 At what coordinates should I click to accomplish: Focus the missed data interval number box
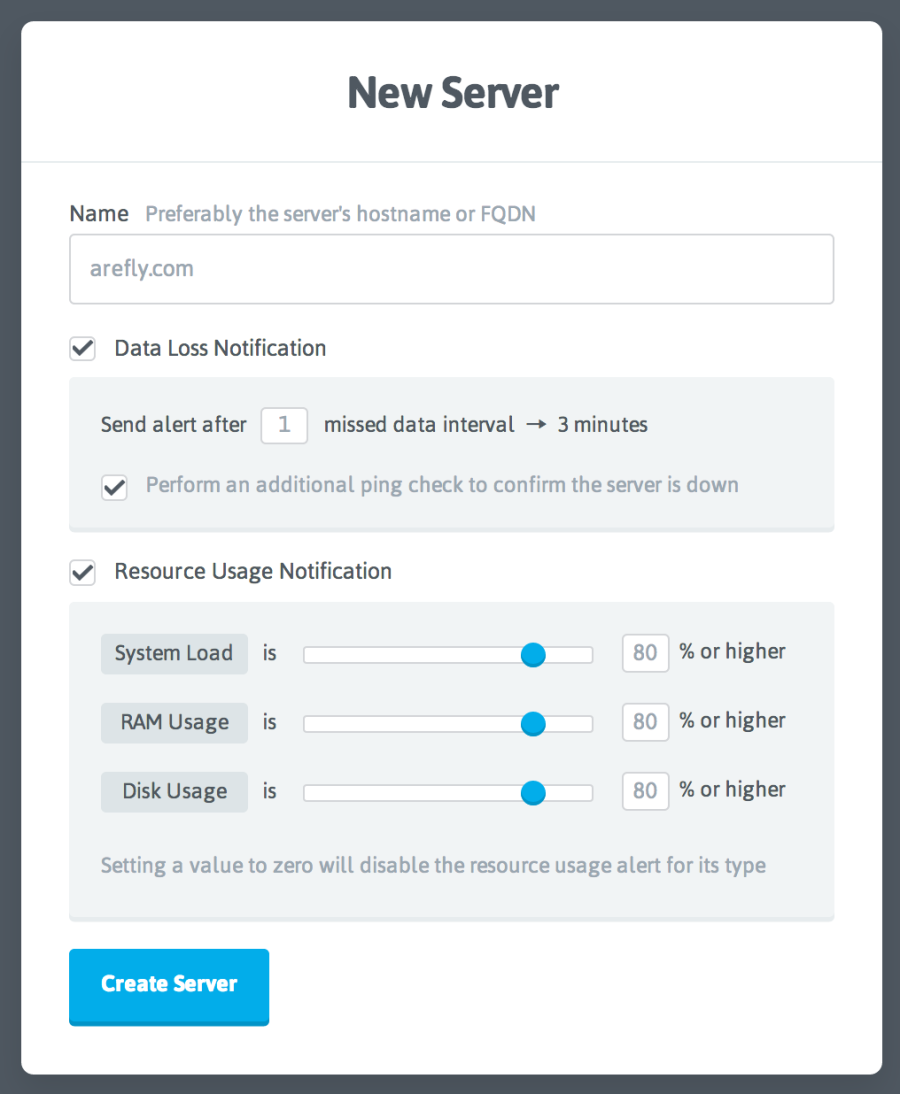pos(284,425)
